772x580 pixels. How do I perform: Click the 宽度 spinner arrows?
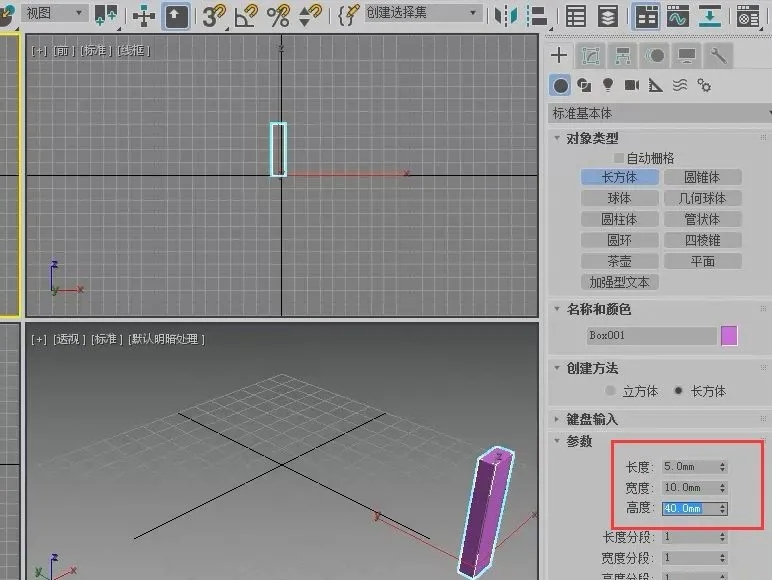[722, 487]
